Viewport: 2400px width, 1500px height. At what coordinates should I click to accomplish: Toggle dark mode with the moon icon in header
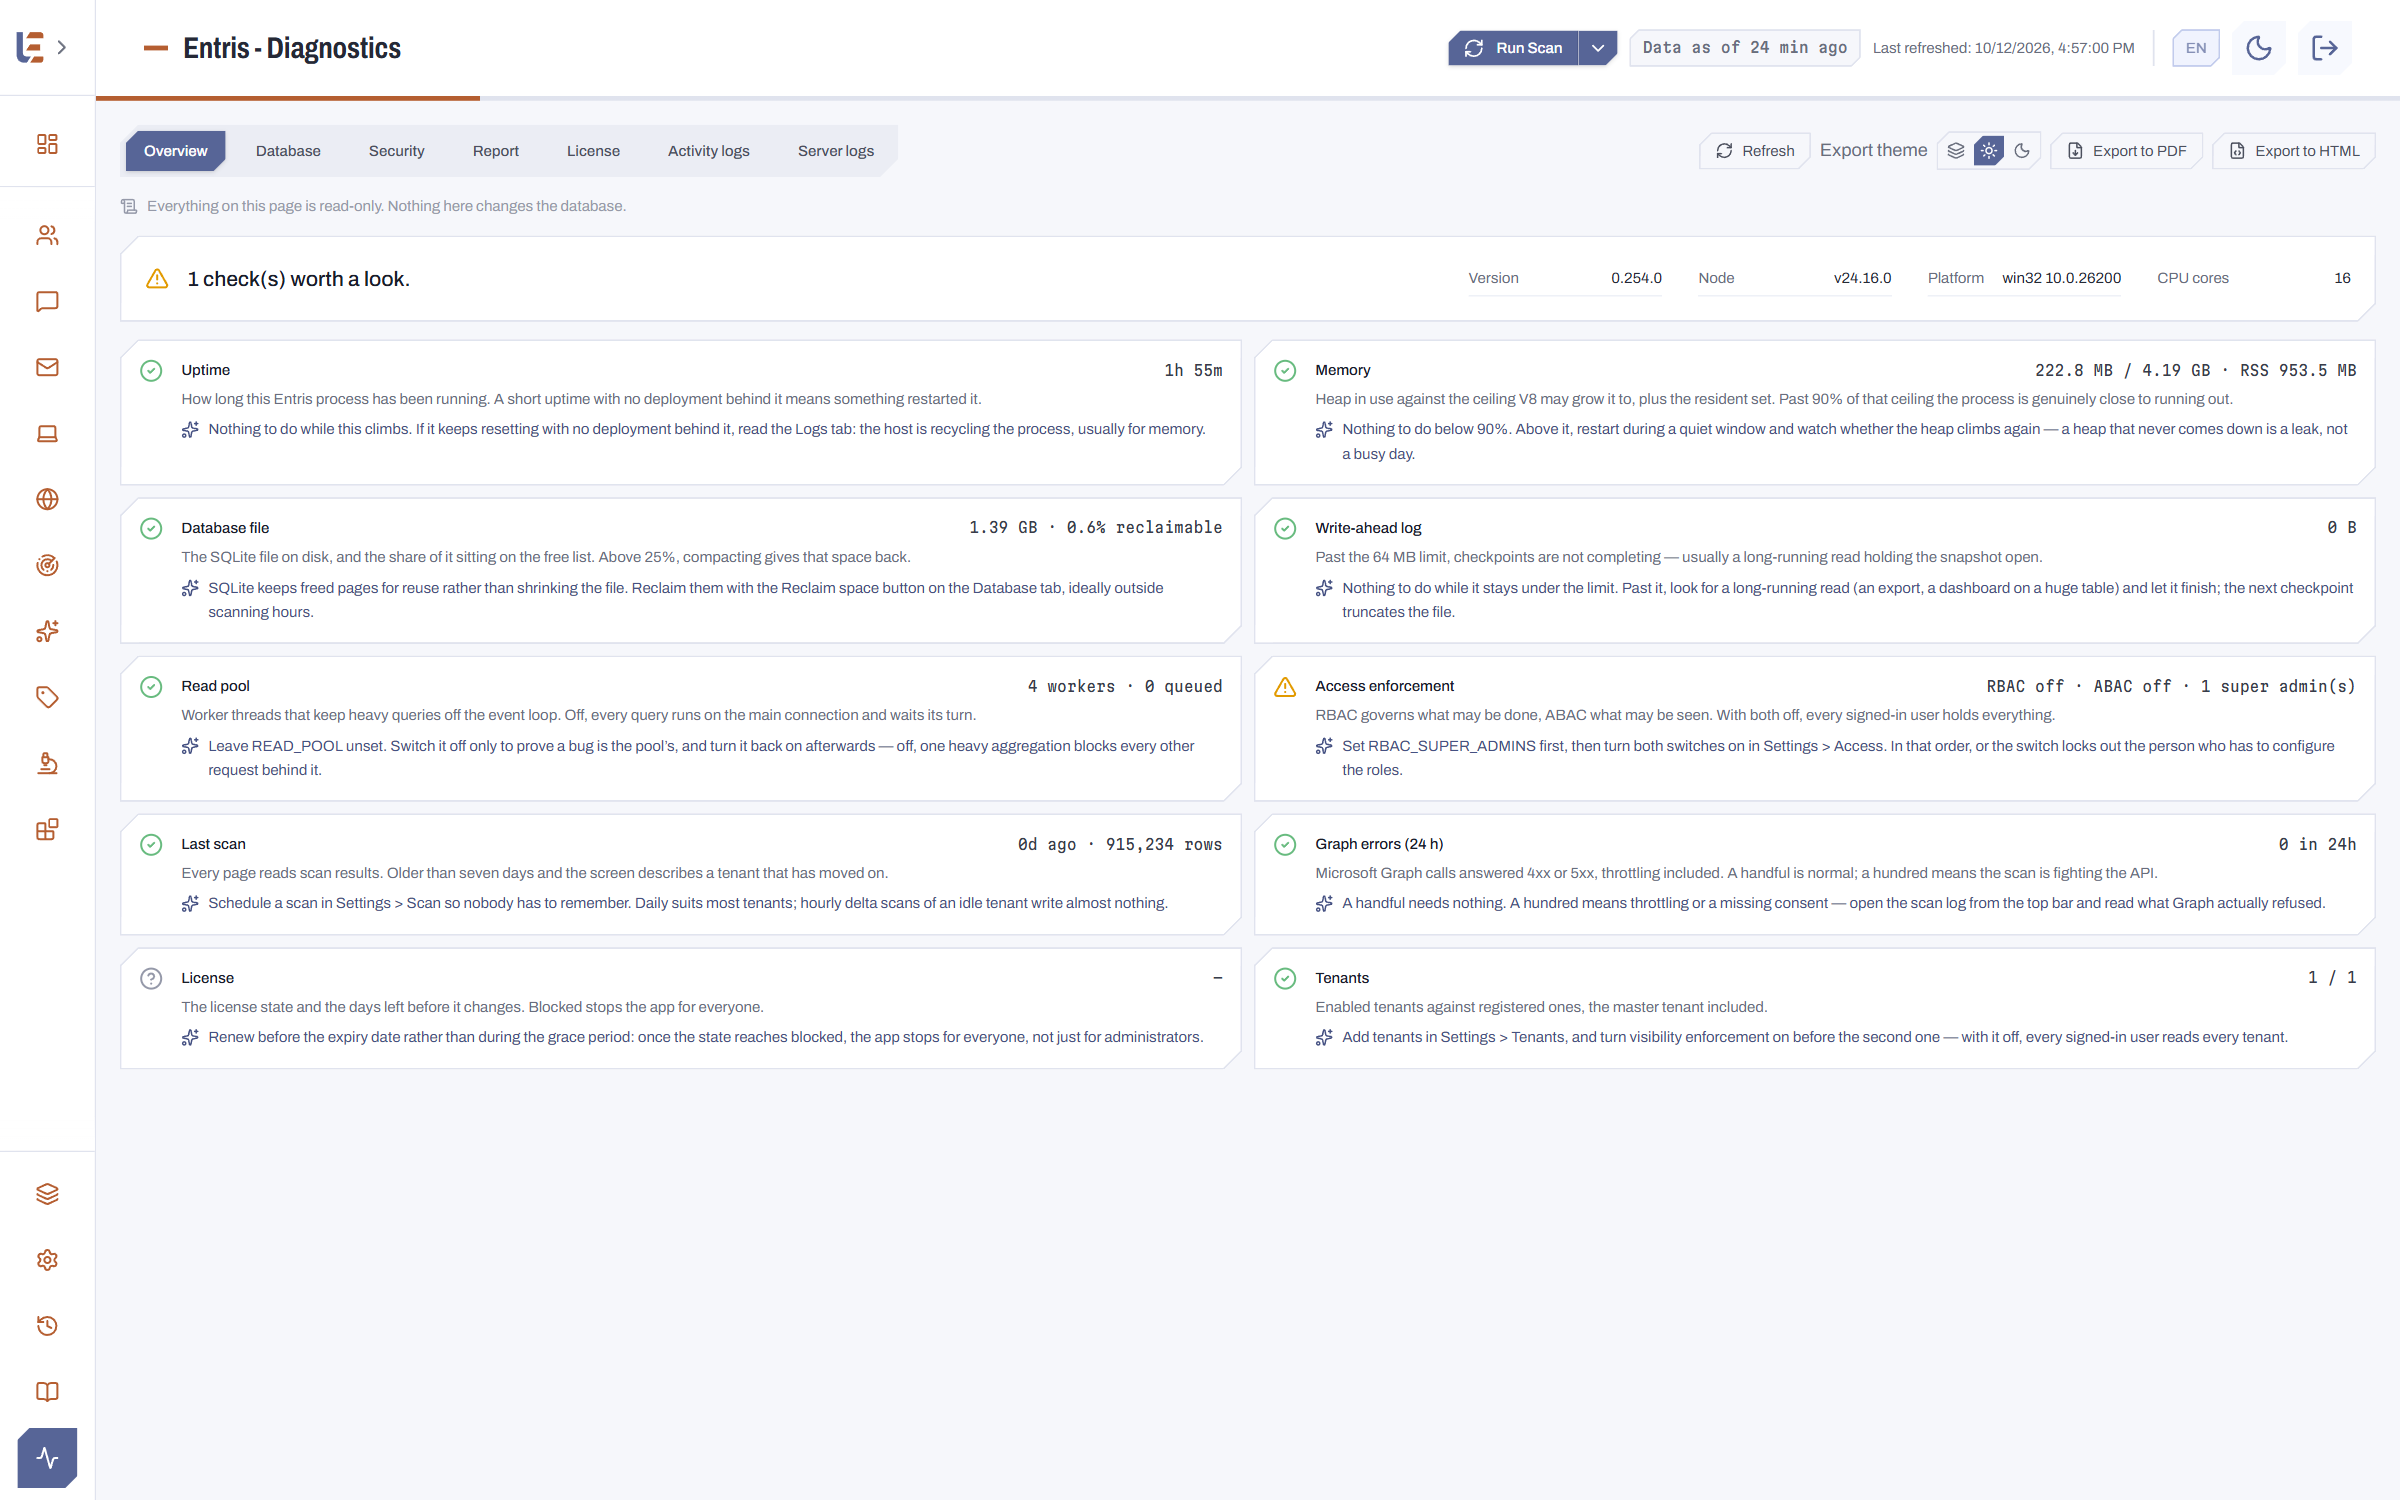coord(2259,48)
